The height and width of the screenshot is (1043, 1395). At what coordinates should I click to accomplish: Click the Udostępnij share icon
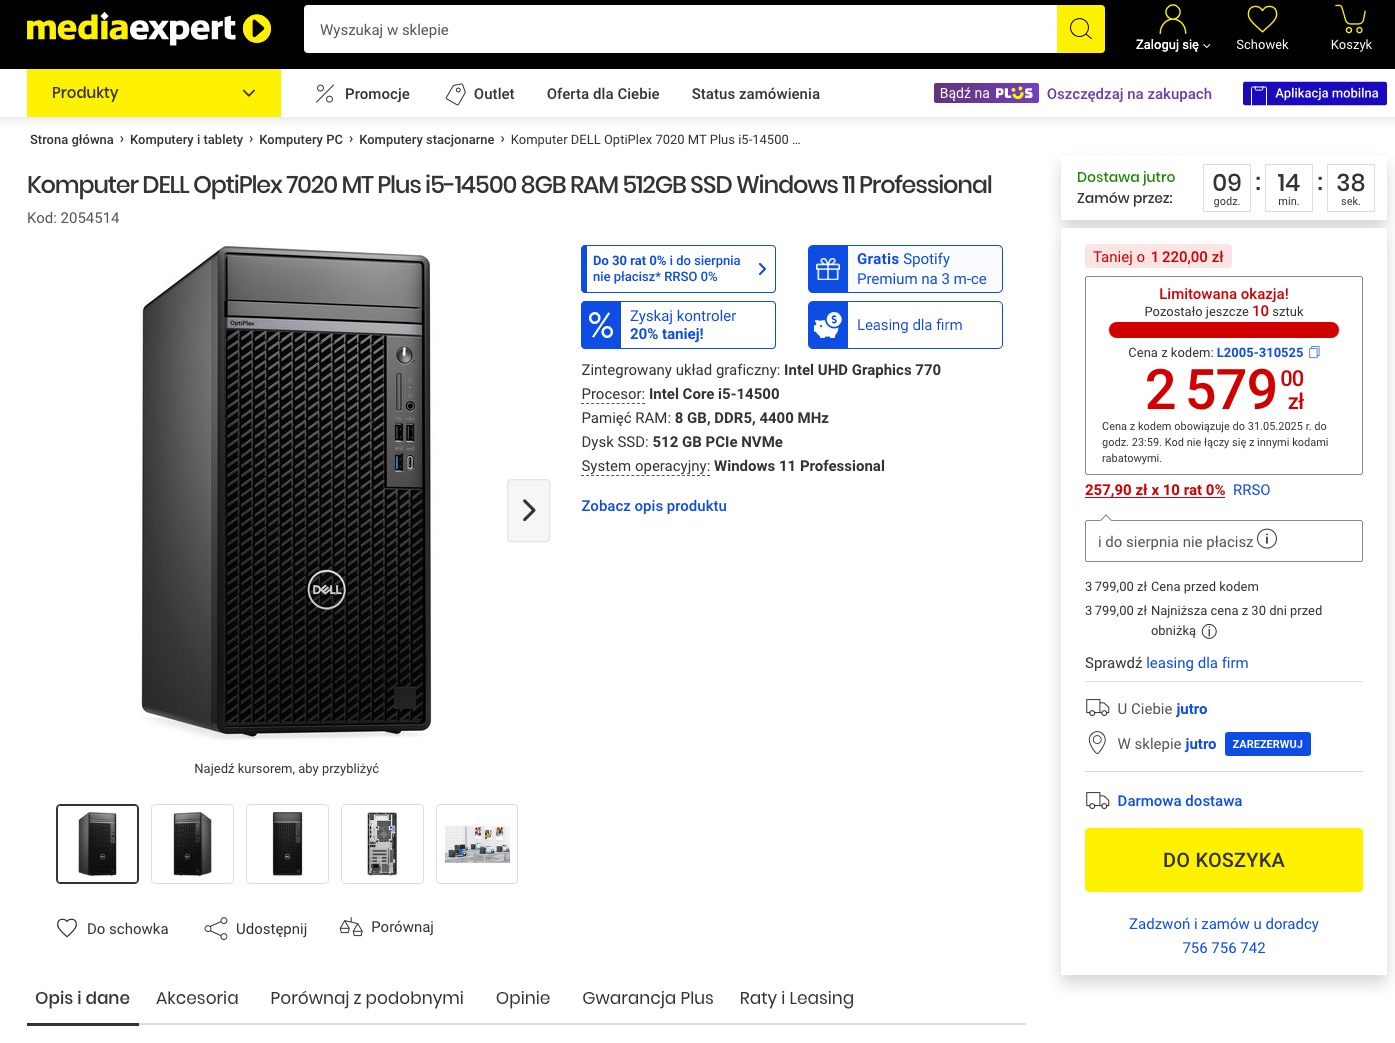(x=216, y=929)
